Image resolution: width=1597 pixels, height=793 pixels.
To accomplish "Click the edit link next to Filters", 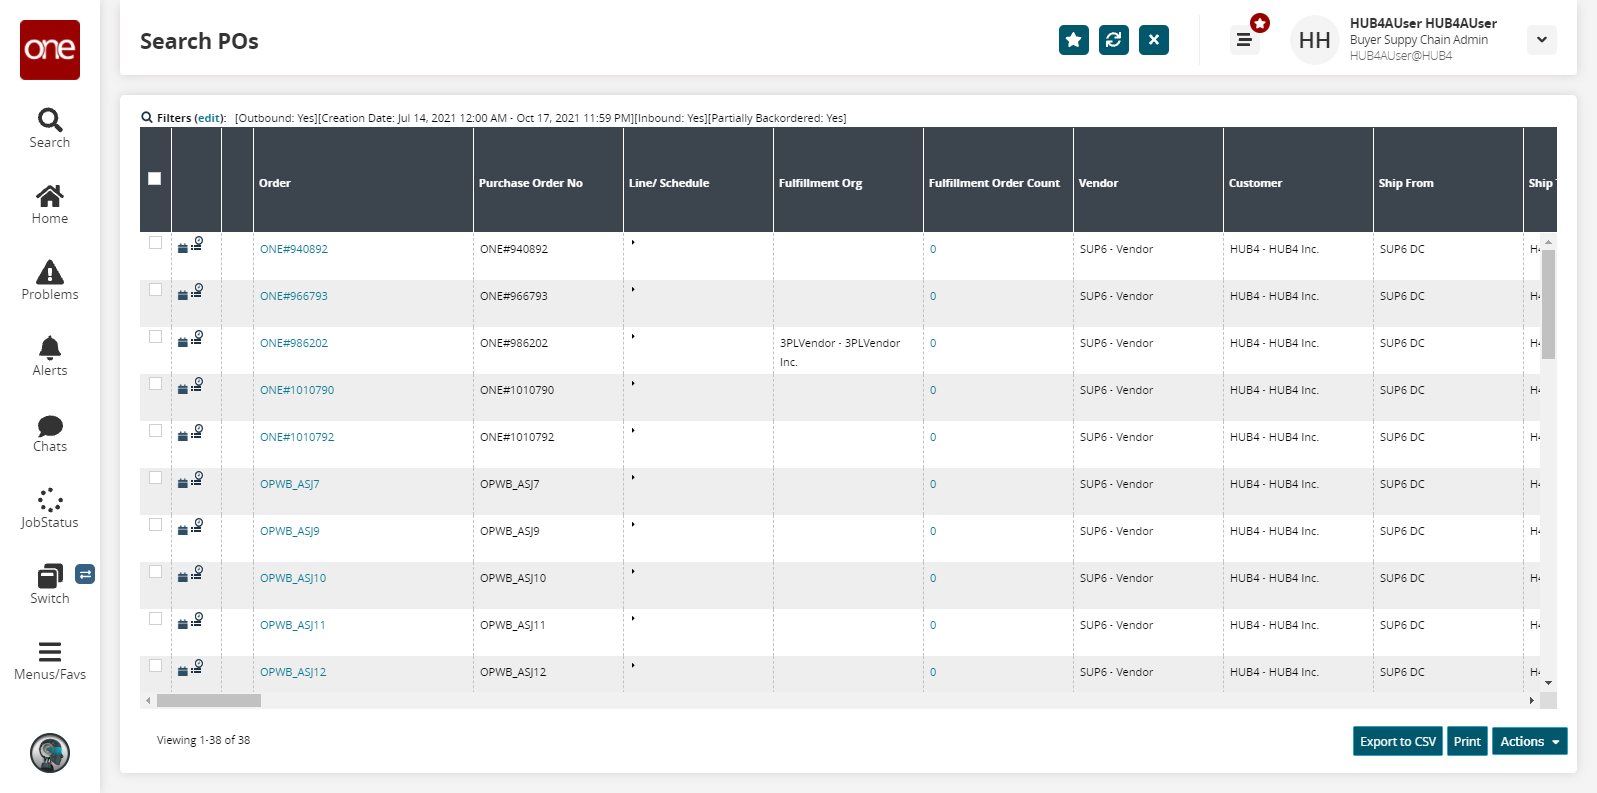I will [x=209, y=118].
